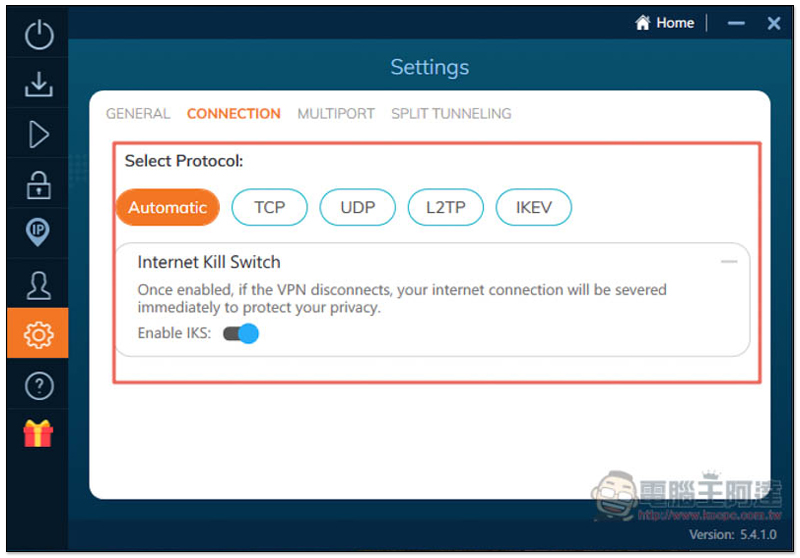The height and width of the screenshot is (558, 800).
Task: Click the gift box icon in sidebar
Action: pyautogui.click(x=38, y=433)
